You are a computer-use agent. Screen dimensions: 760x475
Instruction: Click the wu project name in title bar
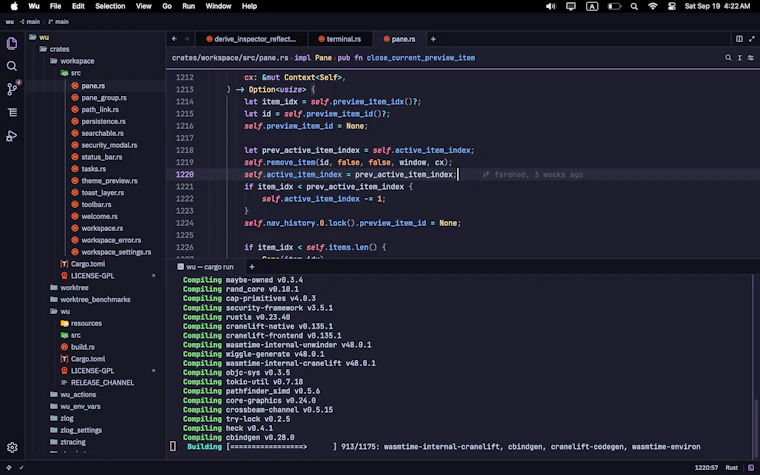pyautogui.click(x=9, y=22)
